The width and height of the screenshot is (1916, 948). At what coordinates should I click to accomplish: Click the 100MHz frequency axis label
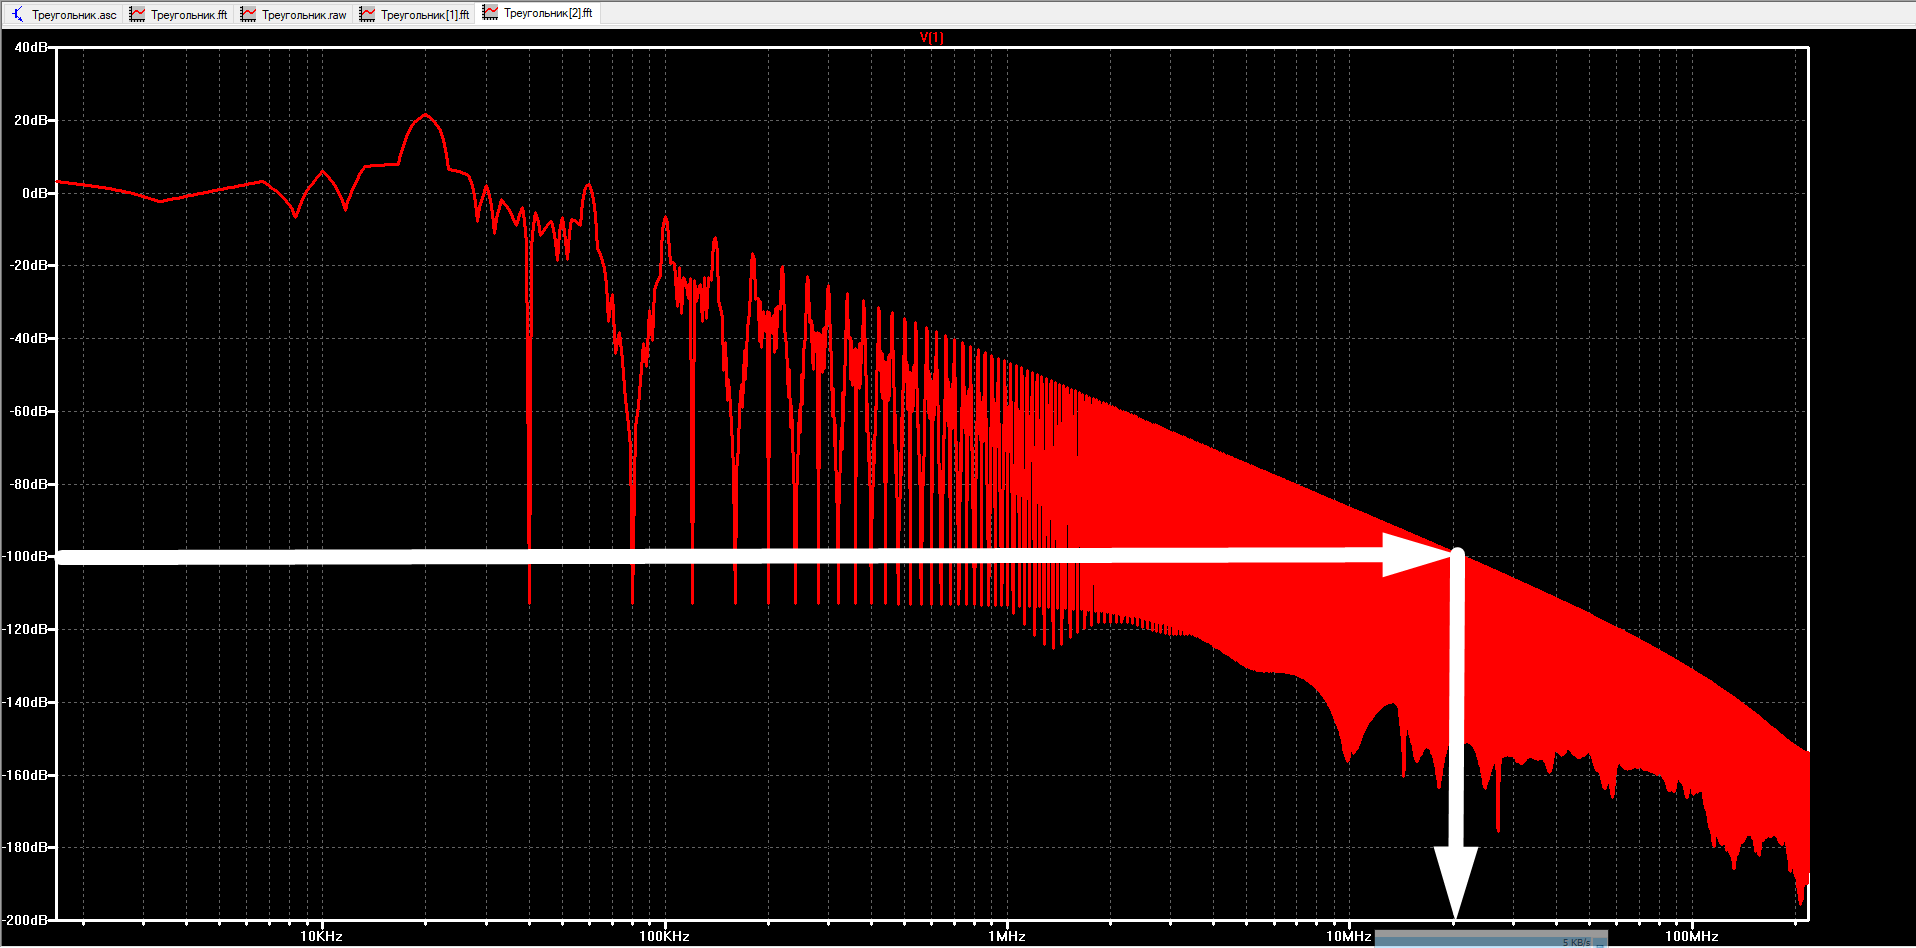[x=1692, y=936]
